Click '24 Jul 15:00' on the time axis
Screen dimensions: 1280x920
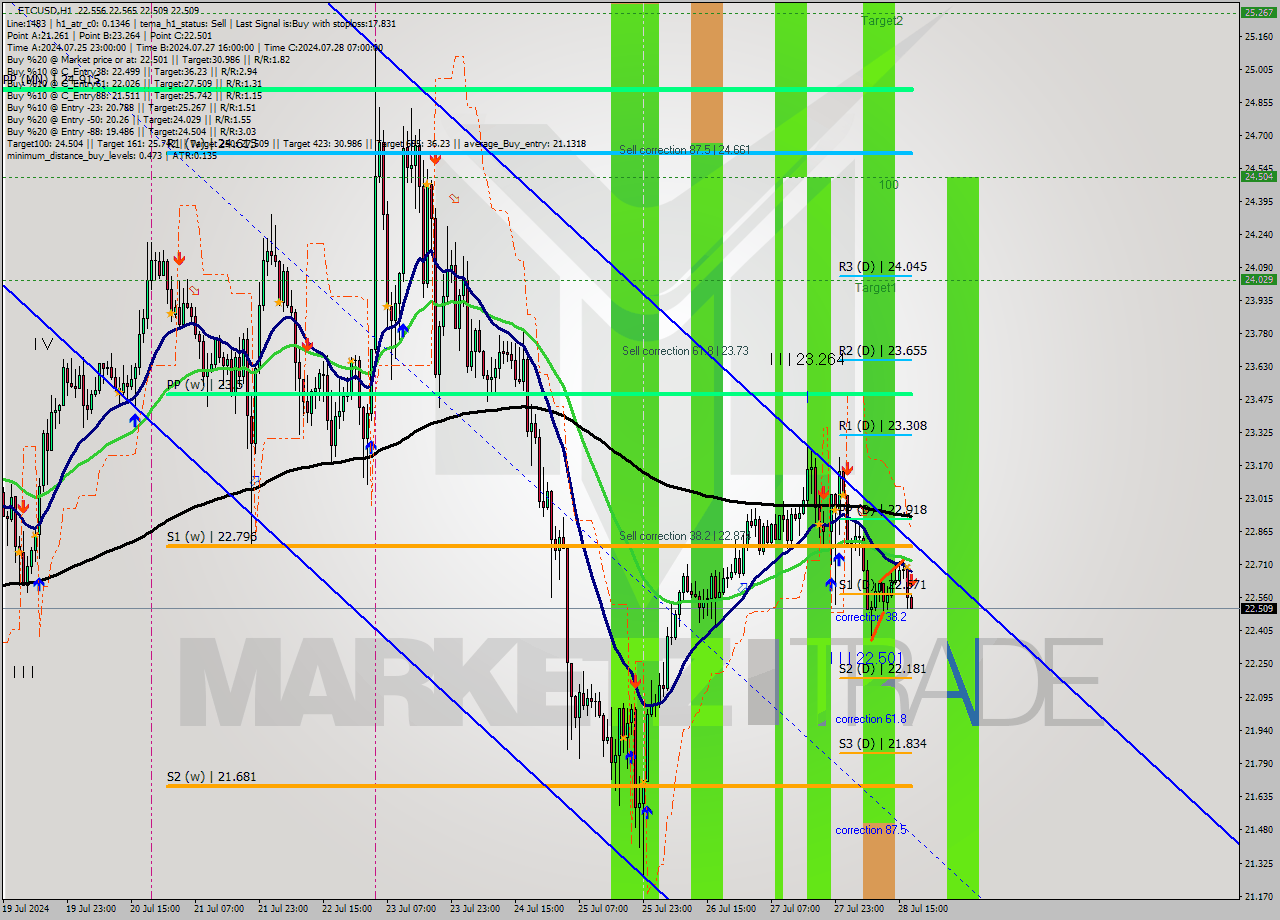pos(539,909)
